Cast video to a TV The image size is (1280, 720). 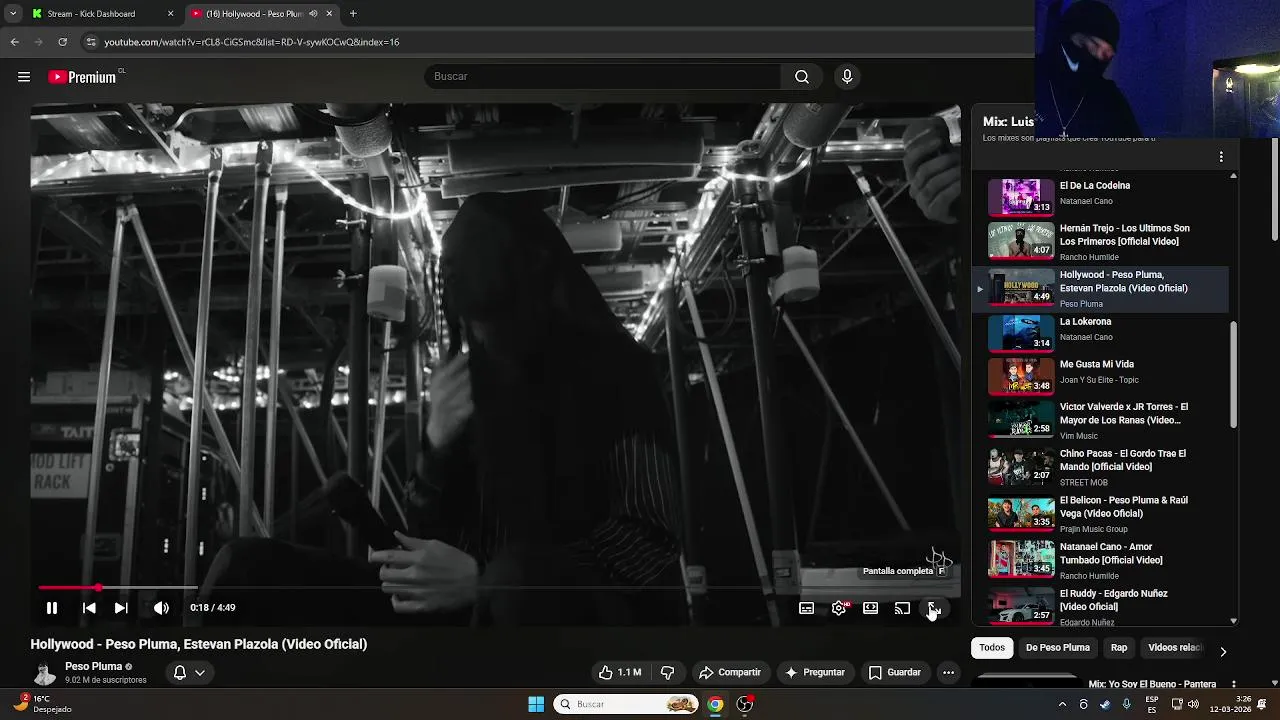pyautogui.click(x=902, y=608)
